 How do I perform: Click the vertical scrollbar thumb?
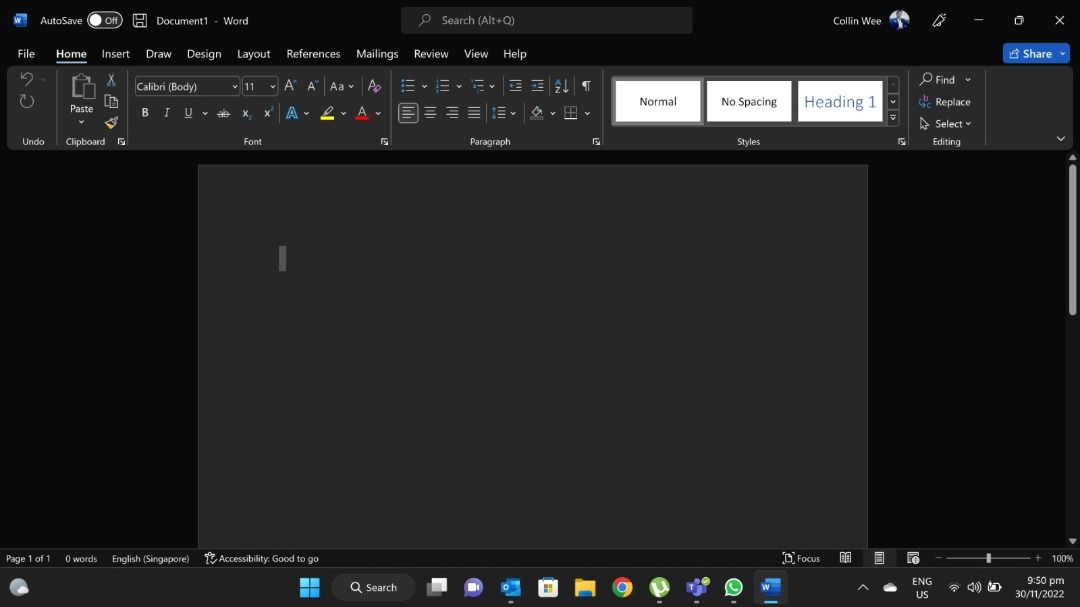point(1072,239)
